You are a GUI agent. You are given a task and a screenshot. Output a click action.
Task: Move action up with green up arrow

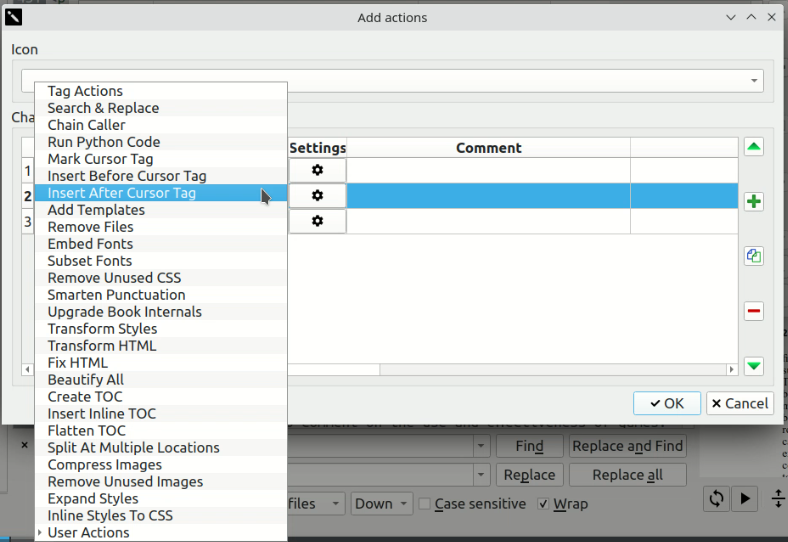tap(754, 147)
